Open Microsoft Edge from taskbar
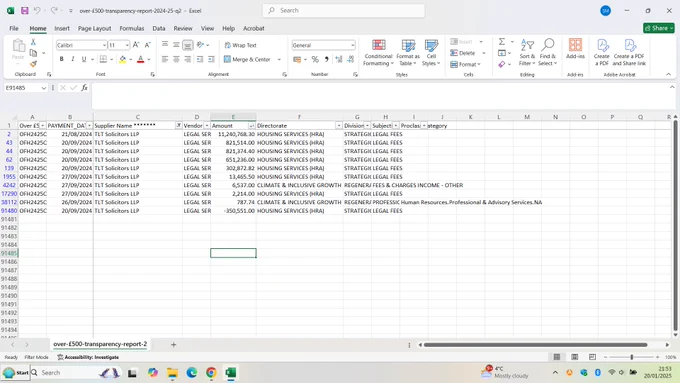 tap(192, 373)
